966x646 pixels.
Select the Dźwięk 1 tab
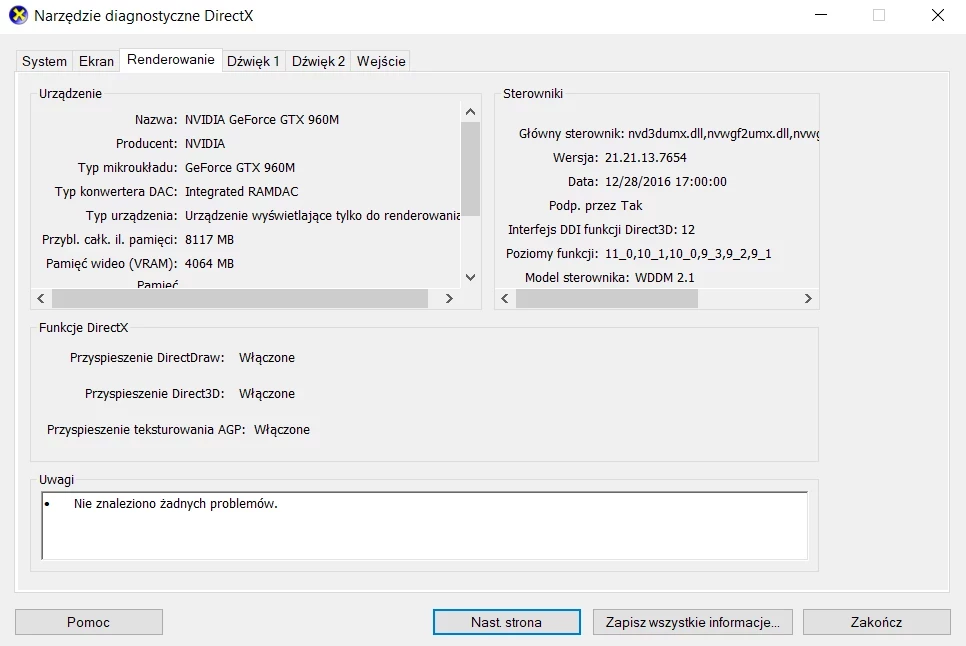point(253,60)
